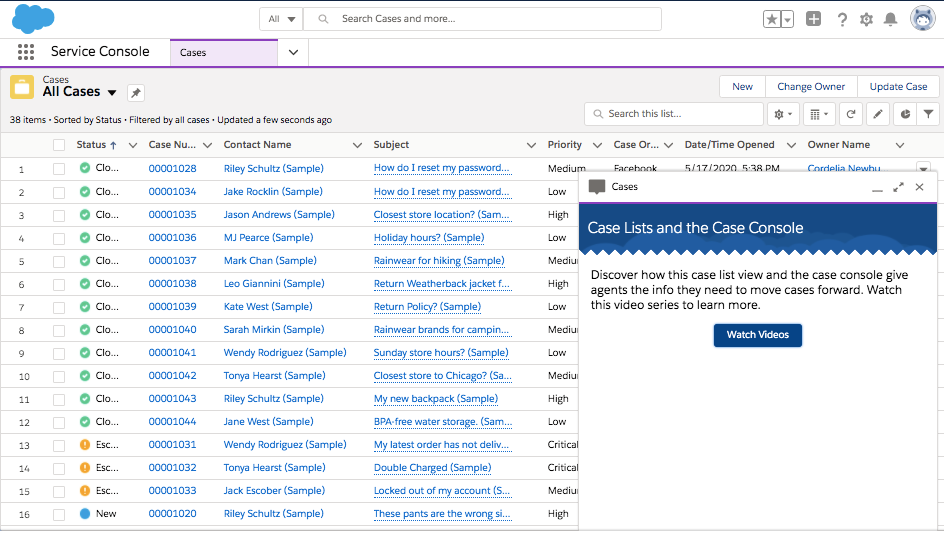Open the Owner Name column menu chevron
Screen dimensions: 944x540
point(899,145)
